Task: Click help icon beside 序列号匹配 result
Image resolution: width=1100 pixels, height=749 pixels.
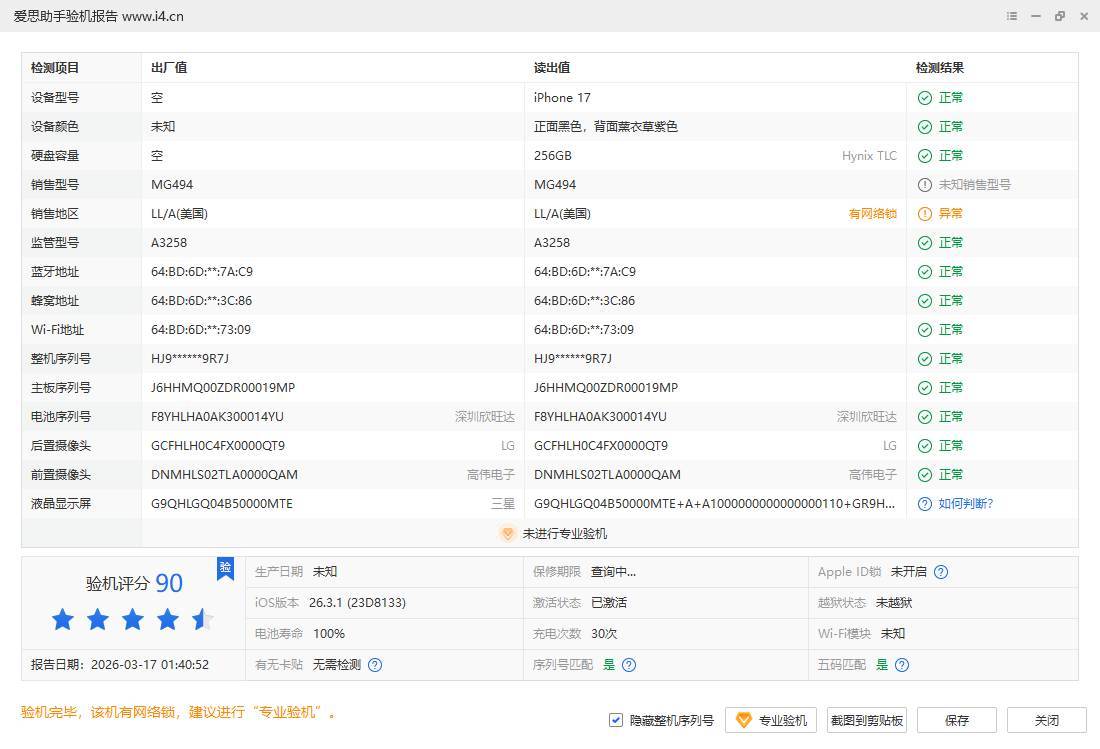Action: pyautogui.click(x=629, y=665)
